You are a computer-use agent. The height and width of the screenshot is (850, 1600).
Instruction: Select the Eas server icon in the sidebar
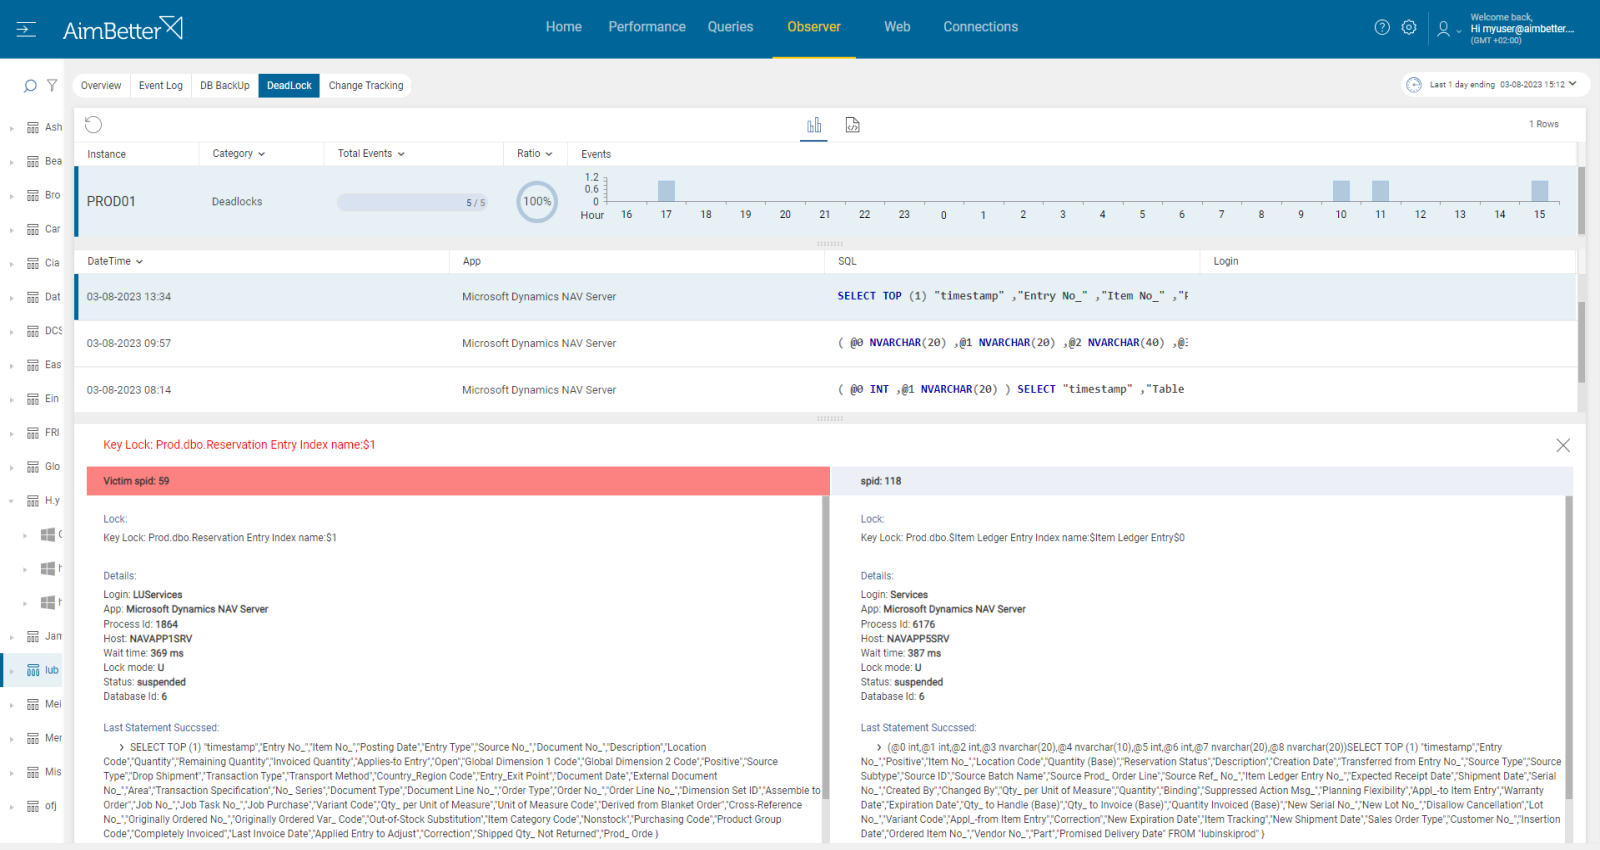click(x=33, y=366)
